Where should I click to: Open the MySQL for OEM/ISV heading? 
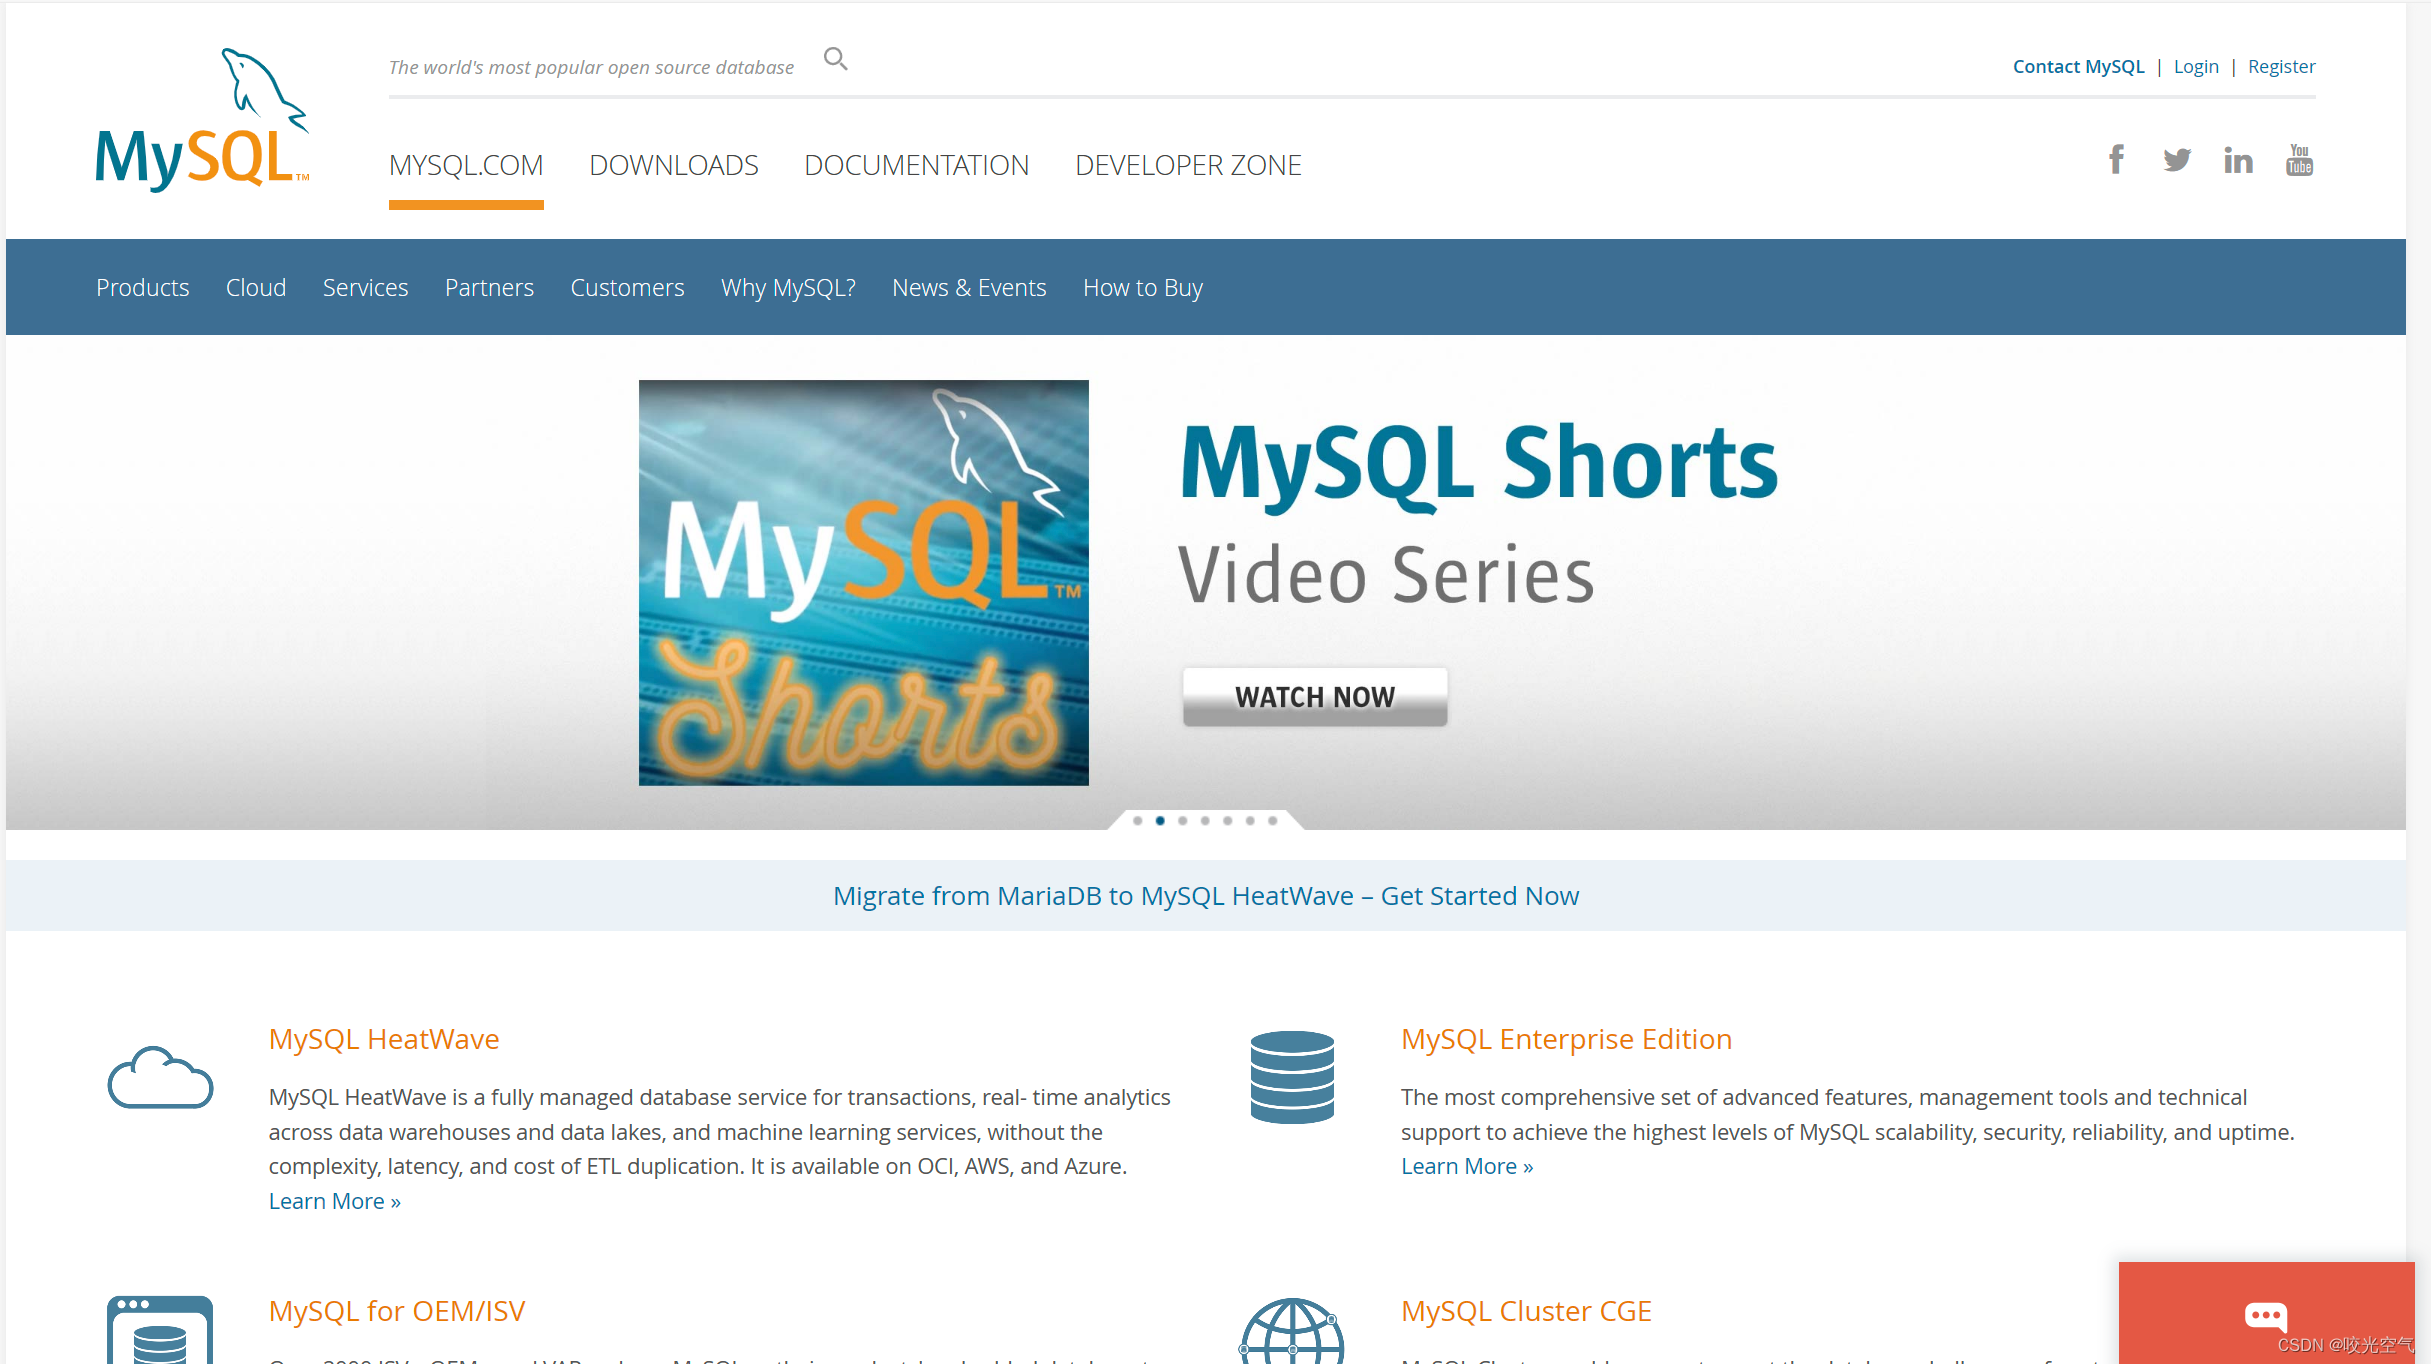tap(397, 1311)
